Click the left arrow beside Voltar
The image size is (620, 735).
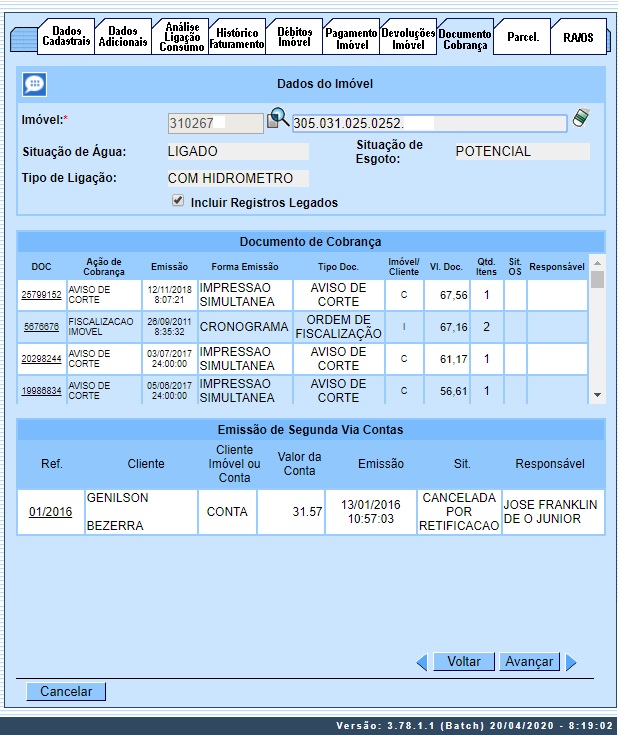(x=422, y=662)
